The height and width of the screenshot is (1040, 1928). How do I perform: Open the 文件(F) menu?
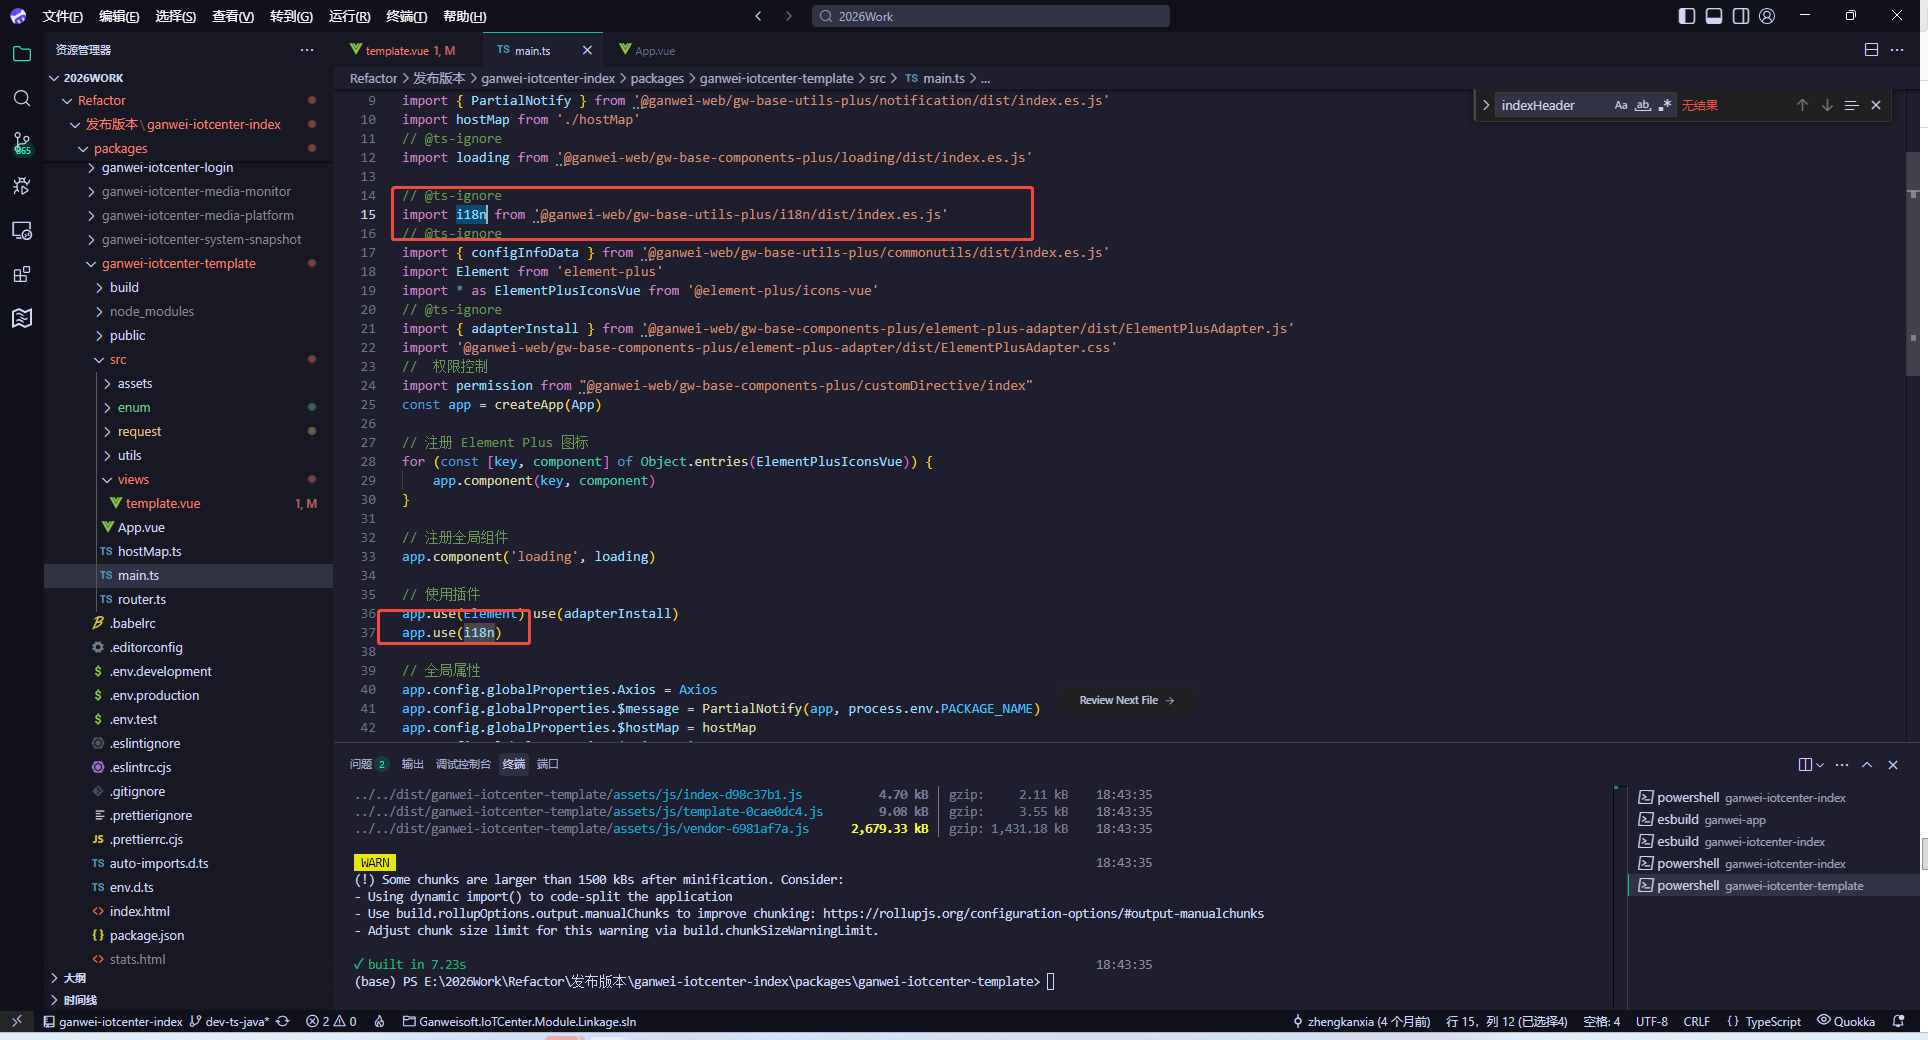(62, 16)
